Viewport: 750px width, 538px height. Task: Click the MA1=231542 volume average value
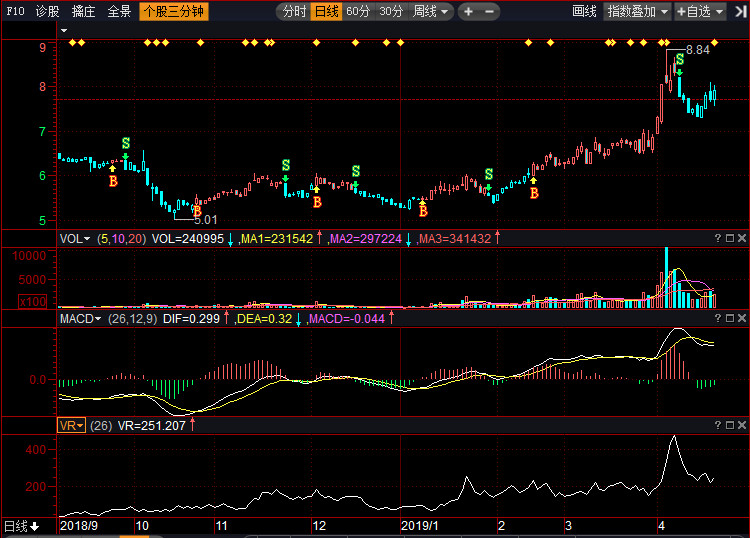276,239
